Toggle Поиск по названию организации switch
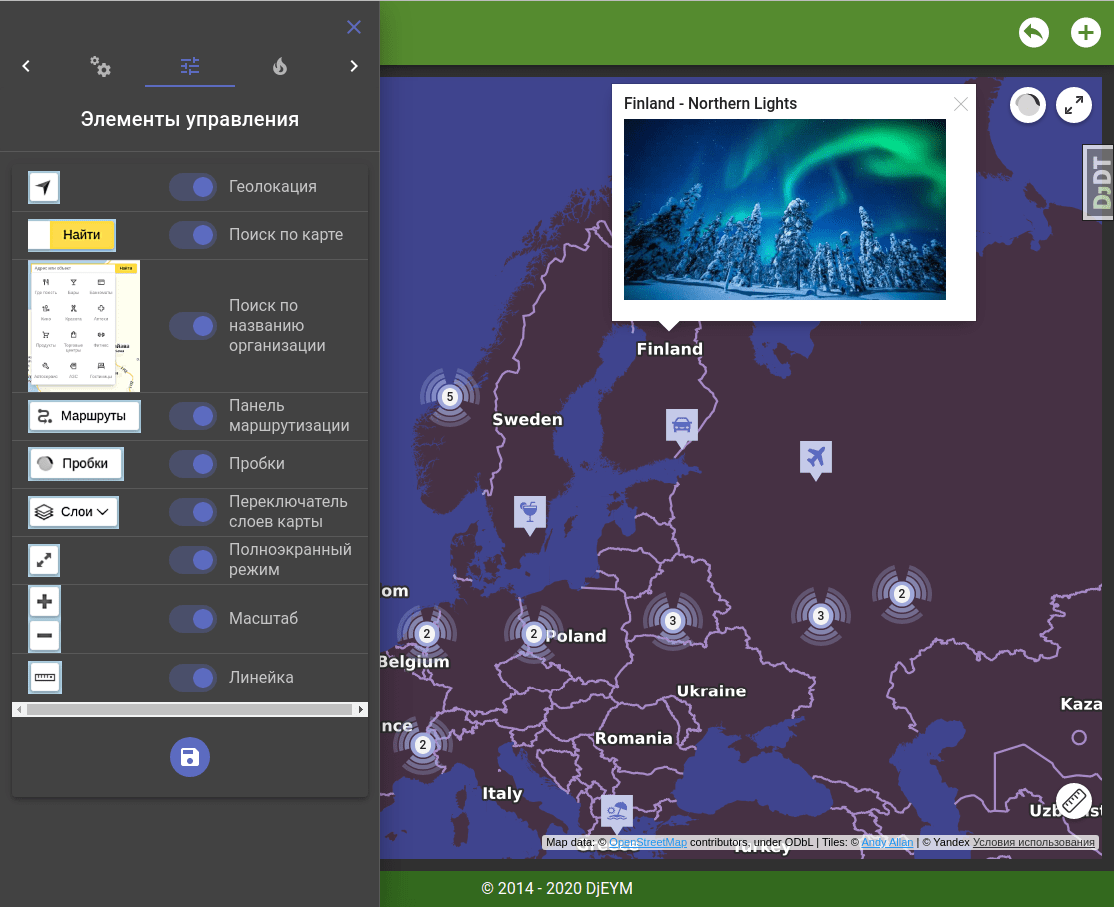Image resolution: width=1114 pixels, height=907 pixels. tap(193, 326)
